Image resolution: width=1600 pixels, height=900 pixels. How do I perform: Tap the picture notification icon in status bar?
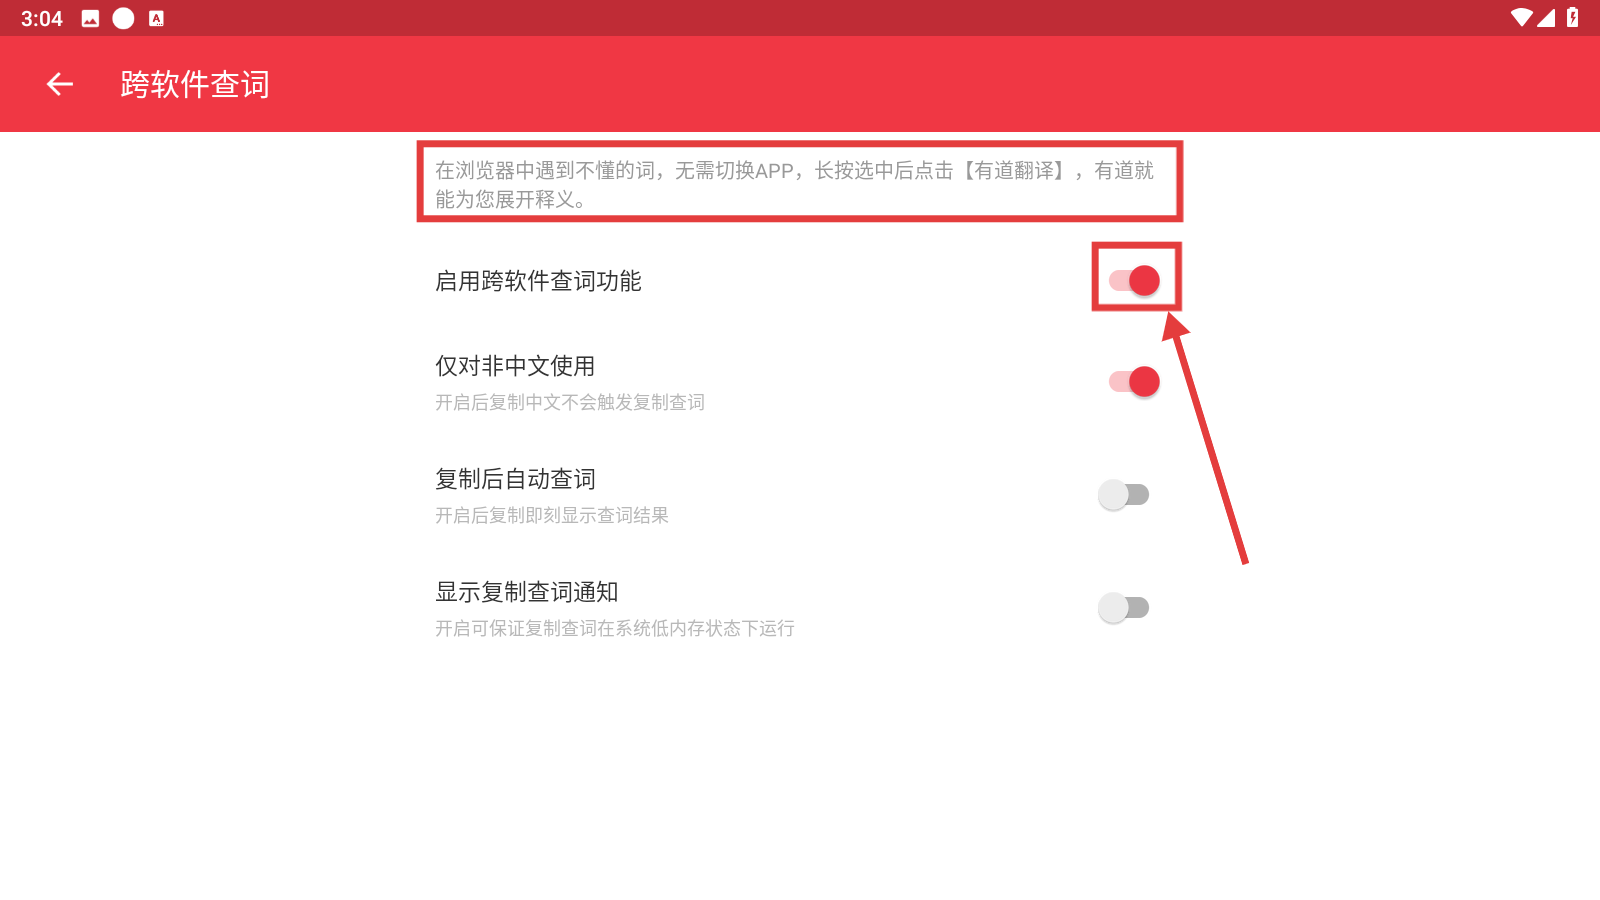pyautogui.click(x=90, y=18)
